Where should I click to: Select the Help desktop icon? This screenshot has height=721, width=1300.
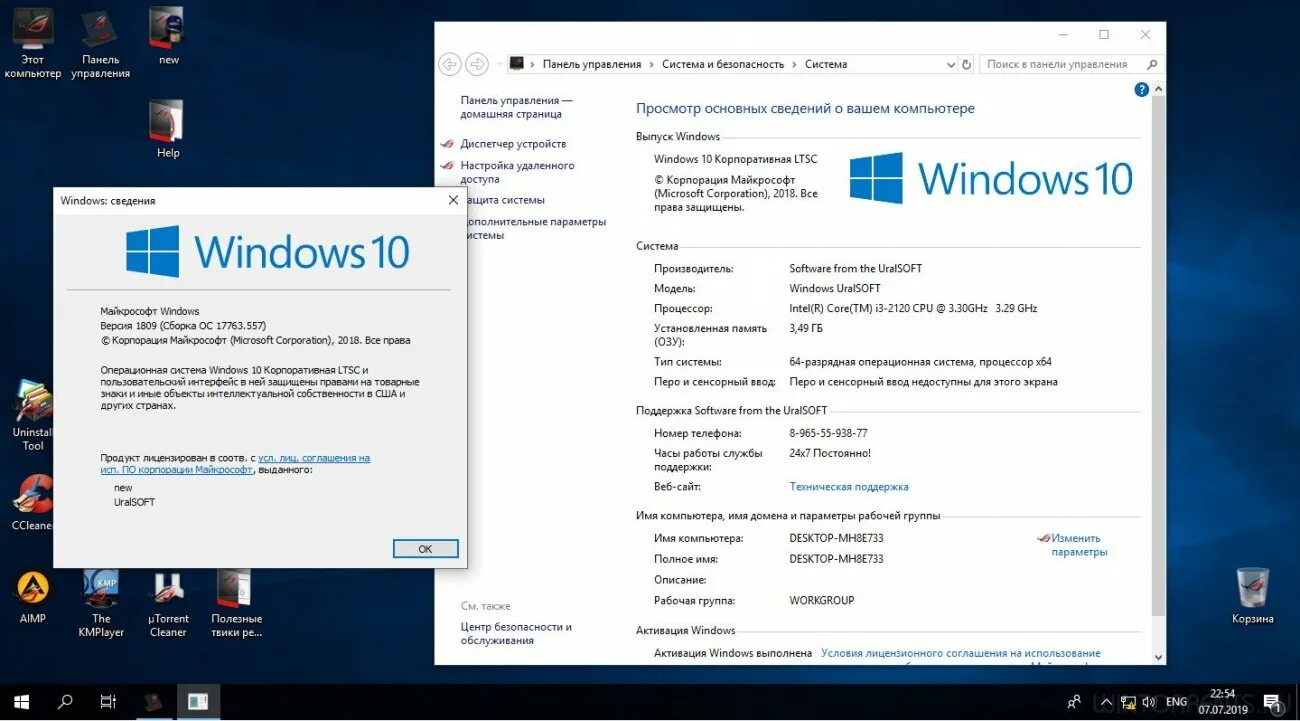click(167, 130)
